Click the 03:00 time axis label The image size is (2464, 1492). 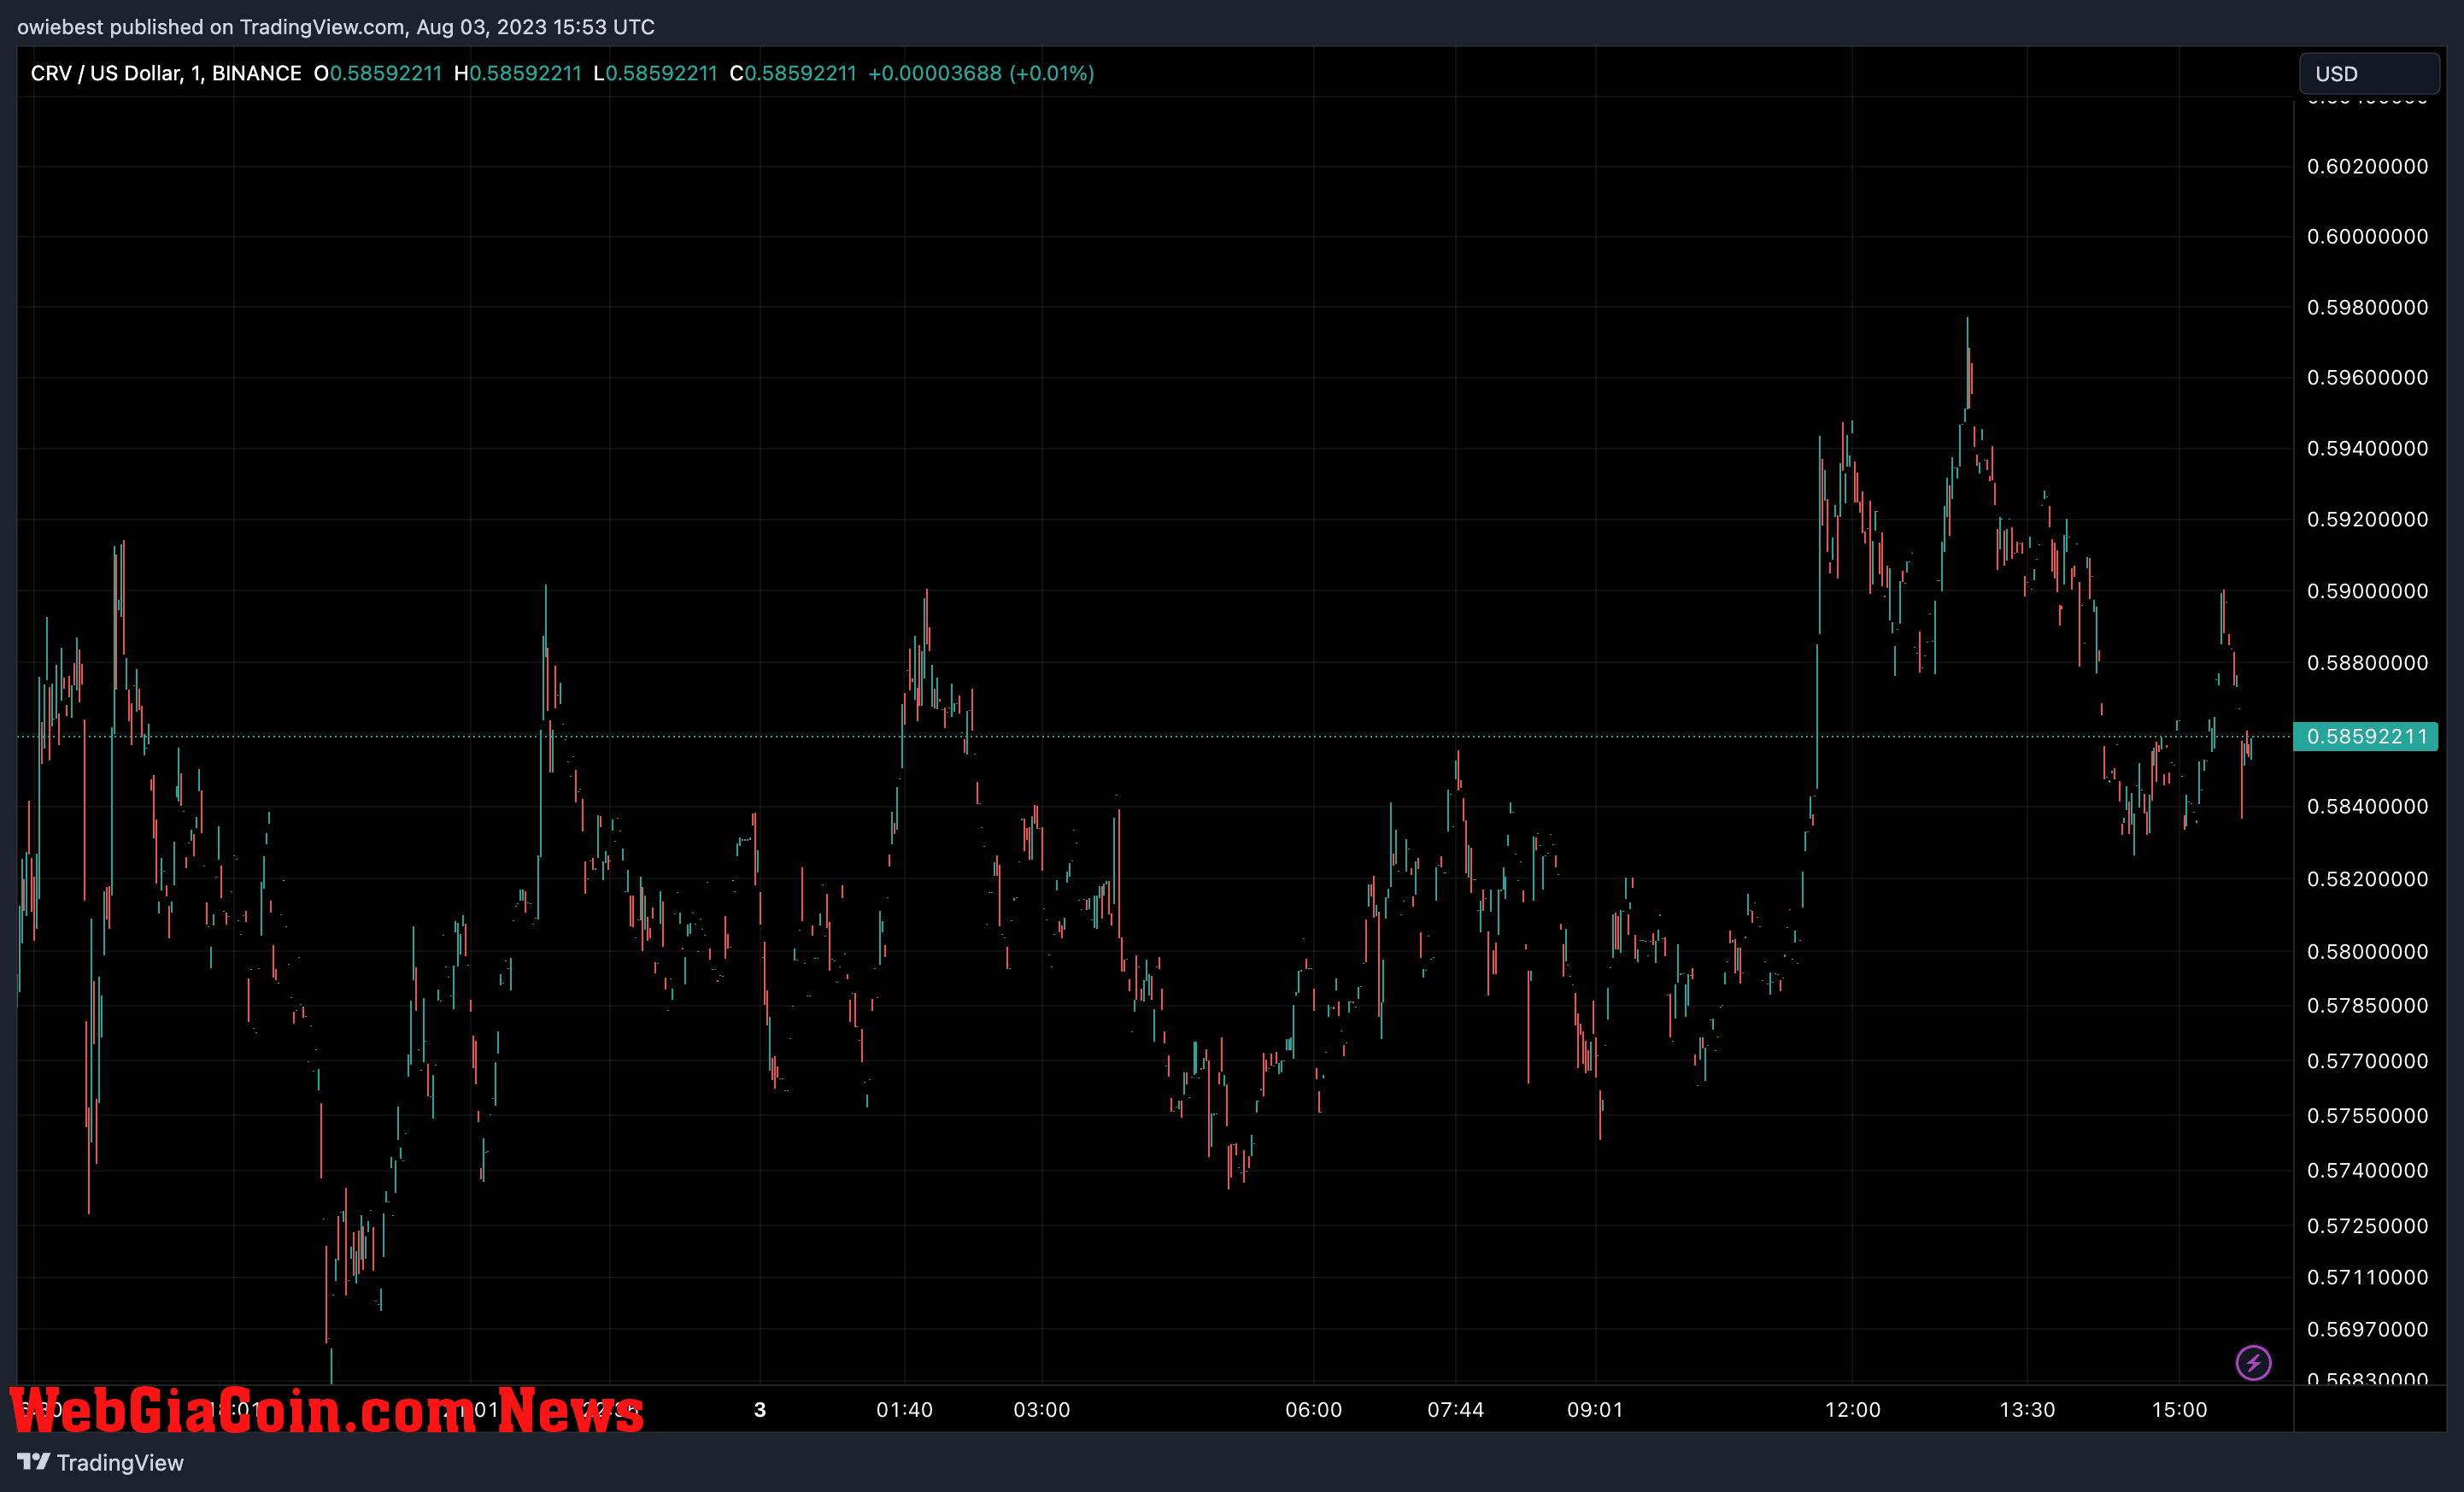1042,1410
